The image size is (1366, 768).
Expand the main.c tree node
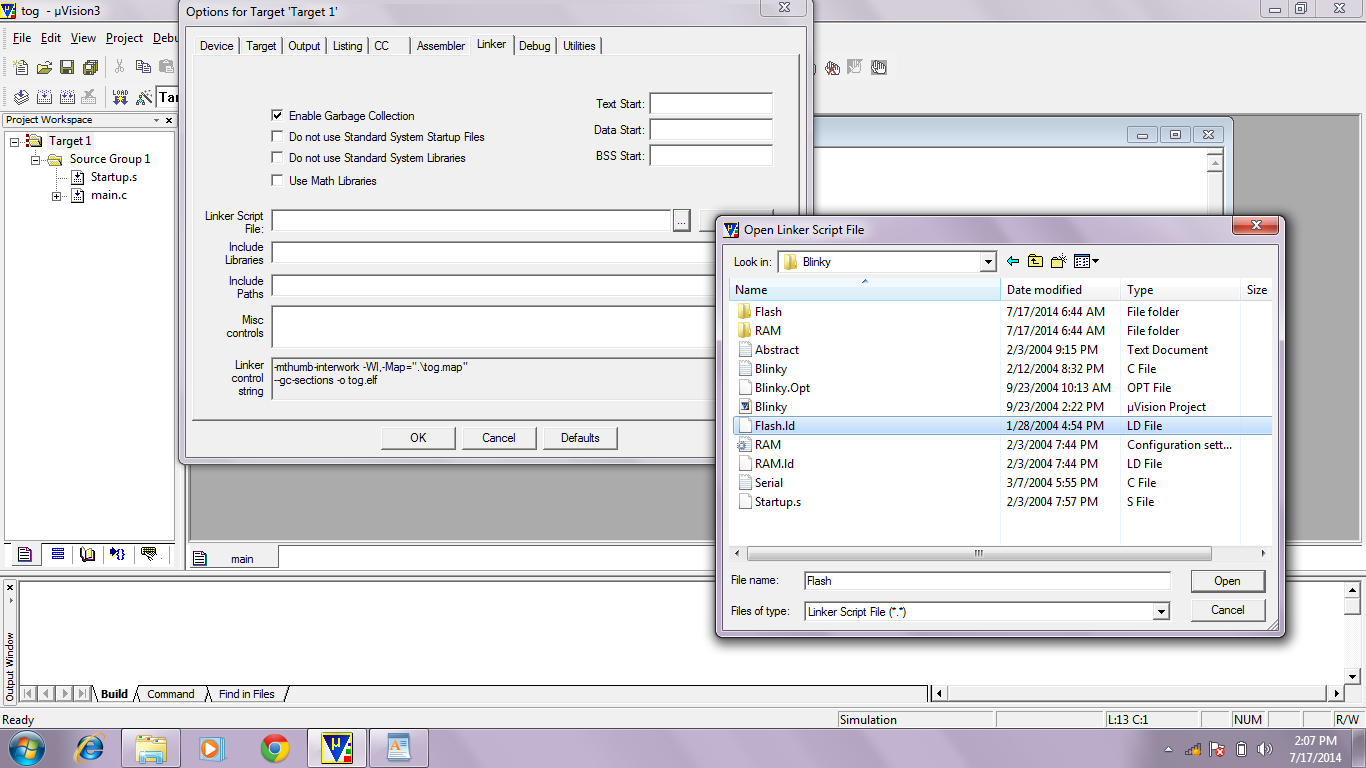[57, 196]
